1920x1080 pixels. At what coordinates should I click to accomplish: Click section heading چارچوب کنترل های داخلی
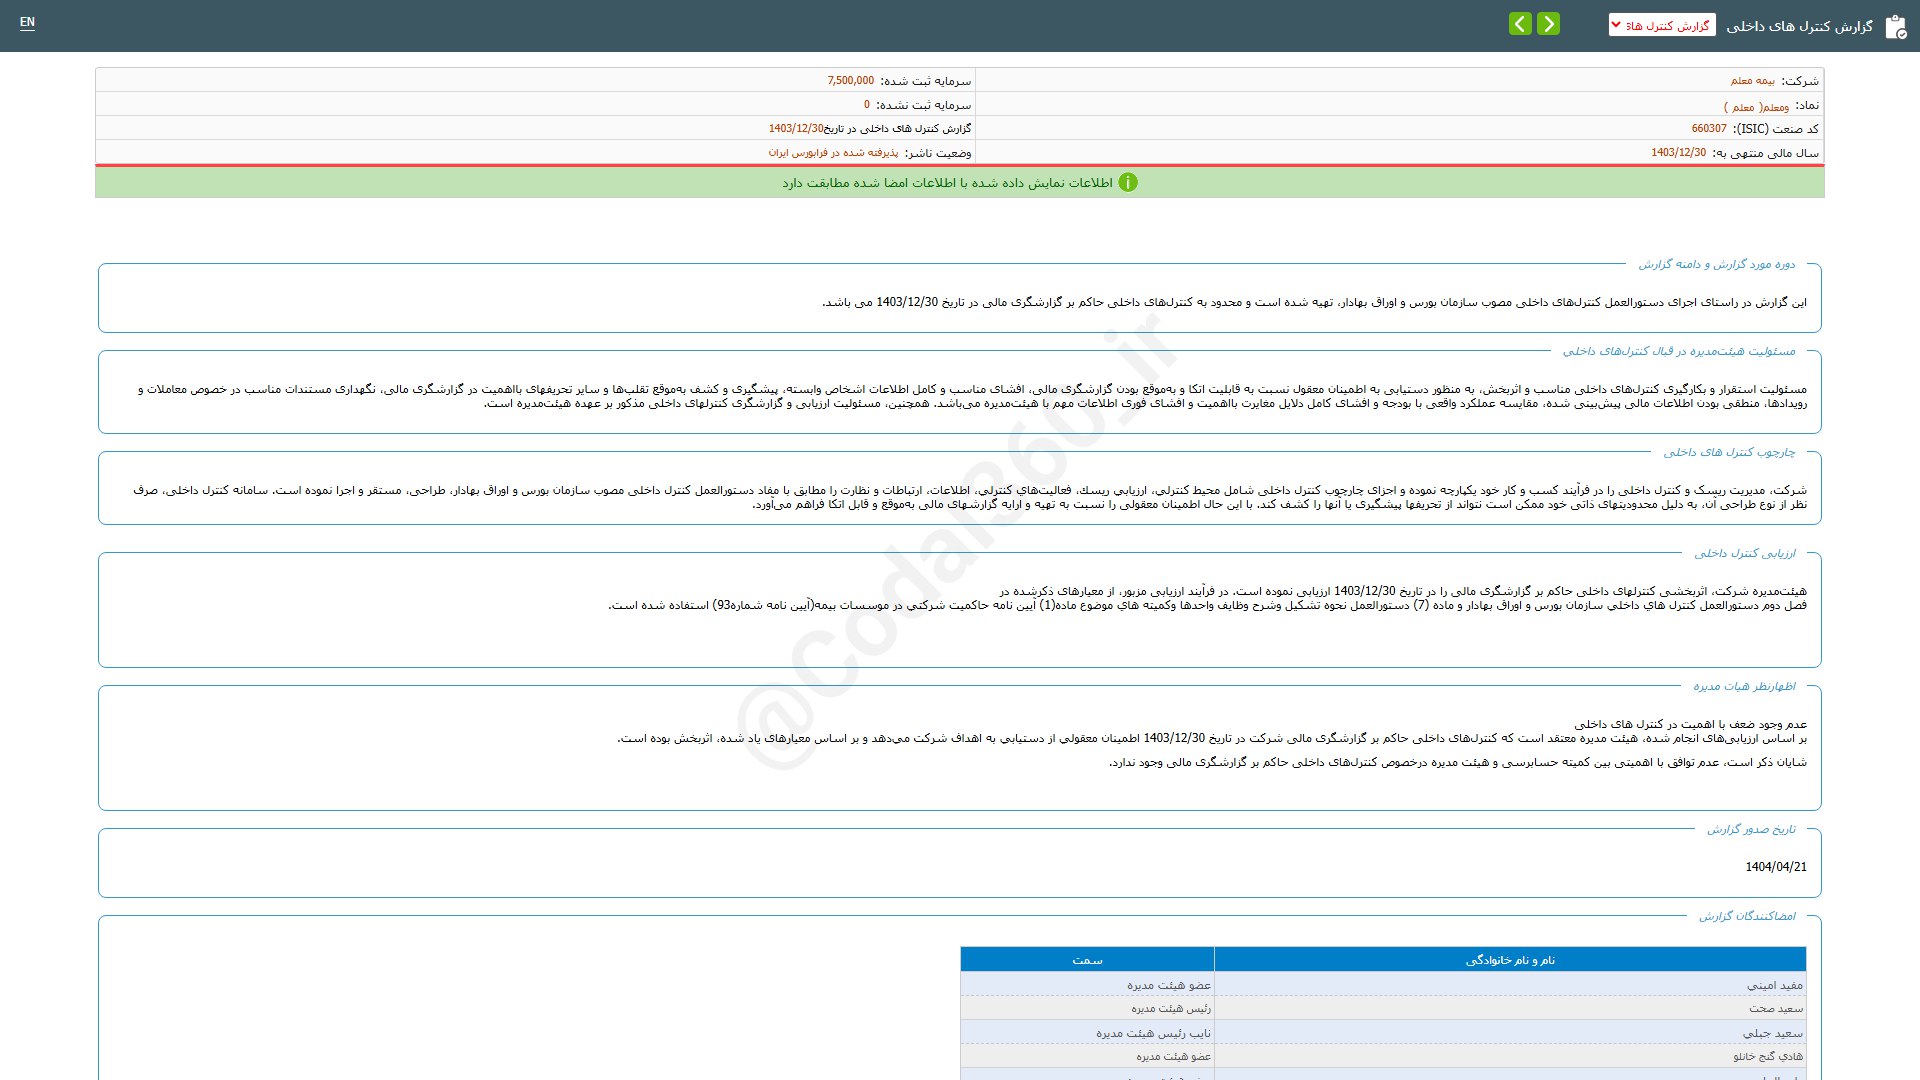click(1730, 453)
